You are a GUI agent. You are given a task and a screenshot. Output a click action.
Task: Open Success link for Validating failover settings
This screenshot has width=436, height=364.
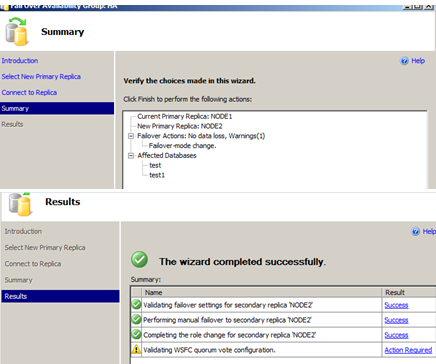[396, 305]
